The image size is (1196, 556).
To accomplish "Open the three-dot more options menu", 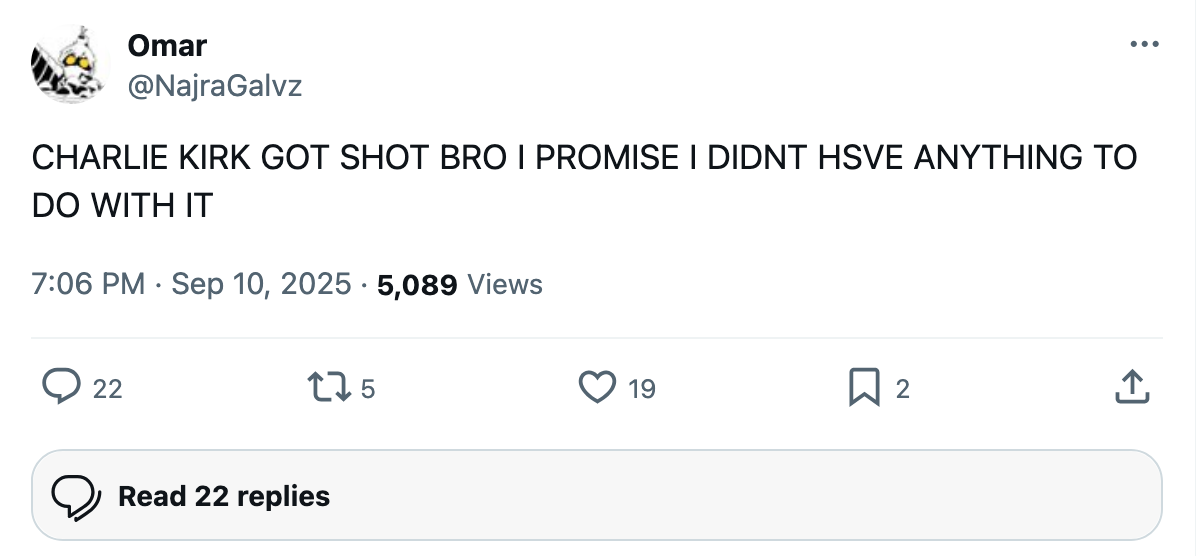I will point(1142,45).
